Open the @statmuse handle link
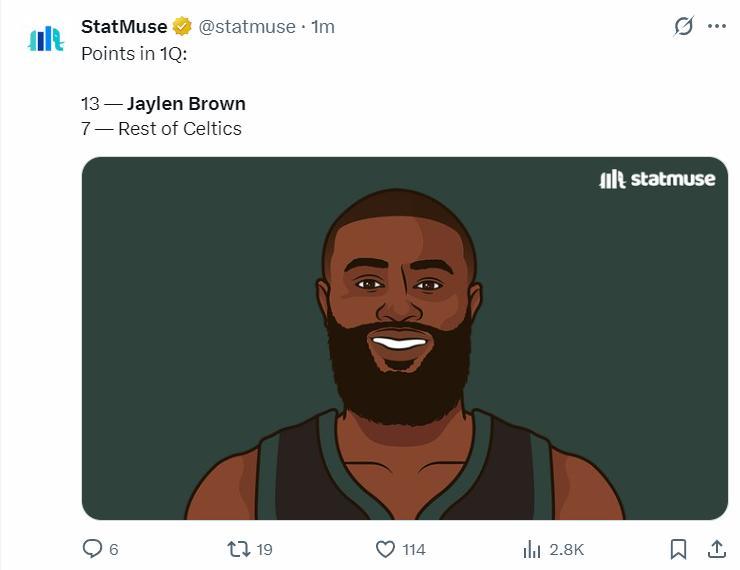The height and width of the screenshot is (570, 740). (x=246, y=27)
